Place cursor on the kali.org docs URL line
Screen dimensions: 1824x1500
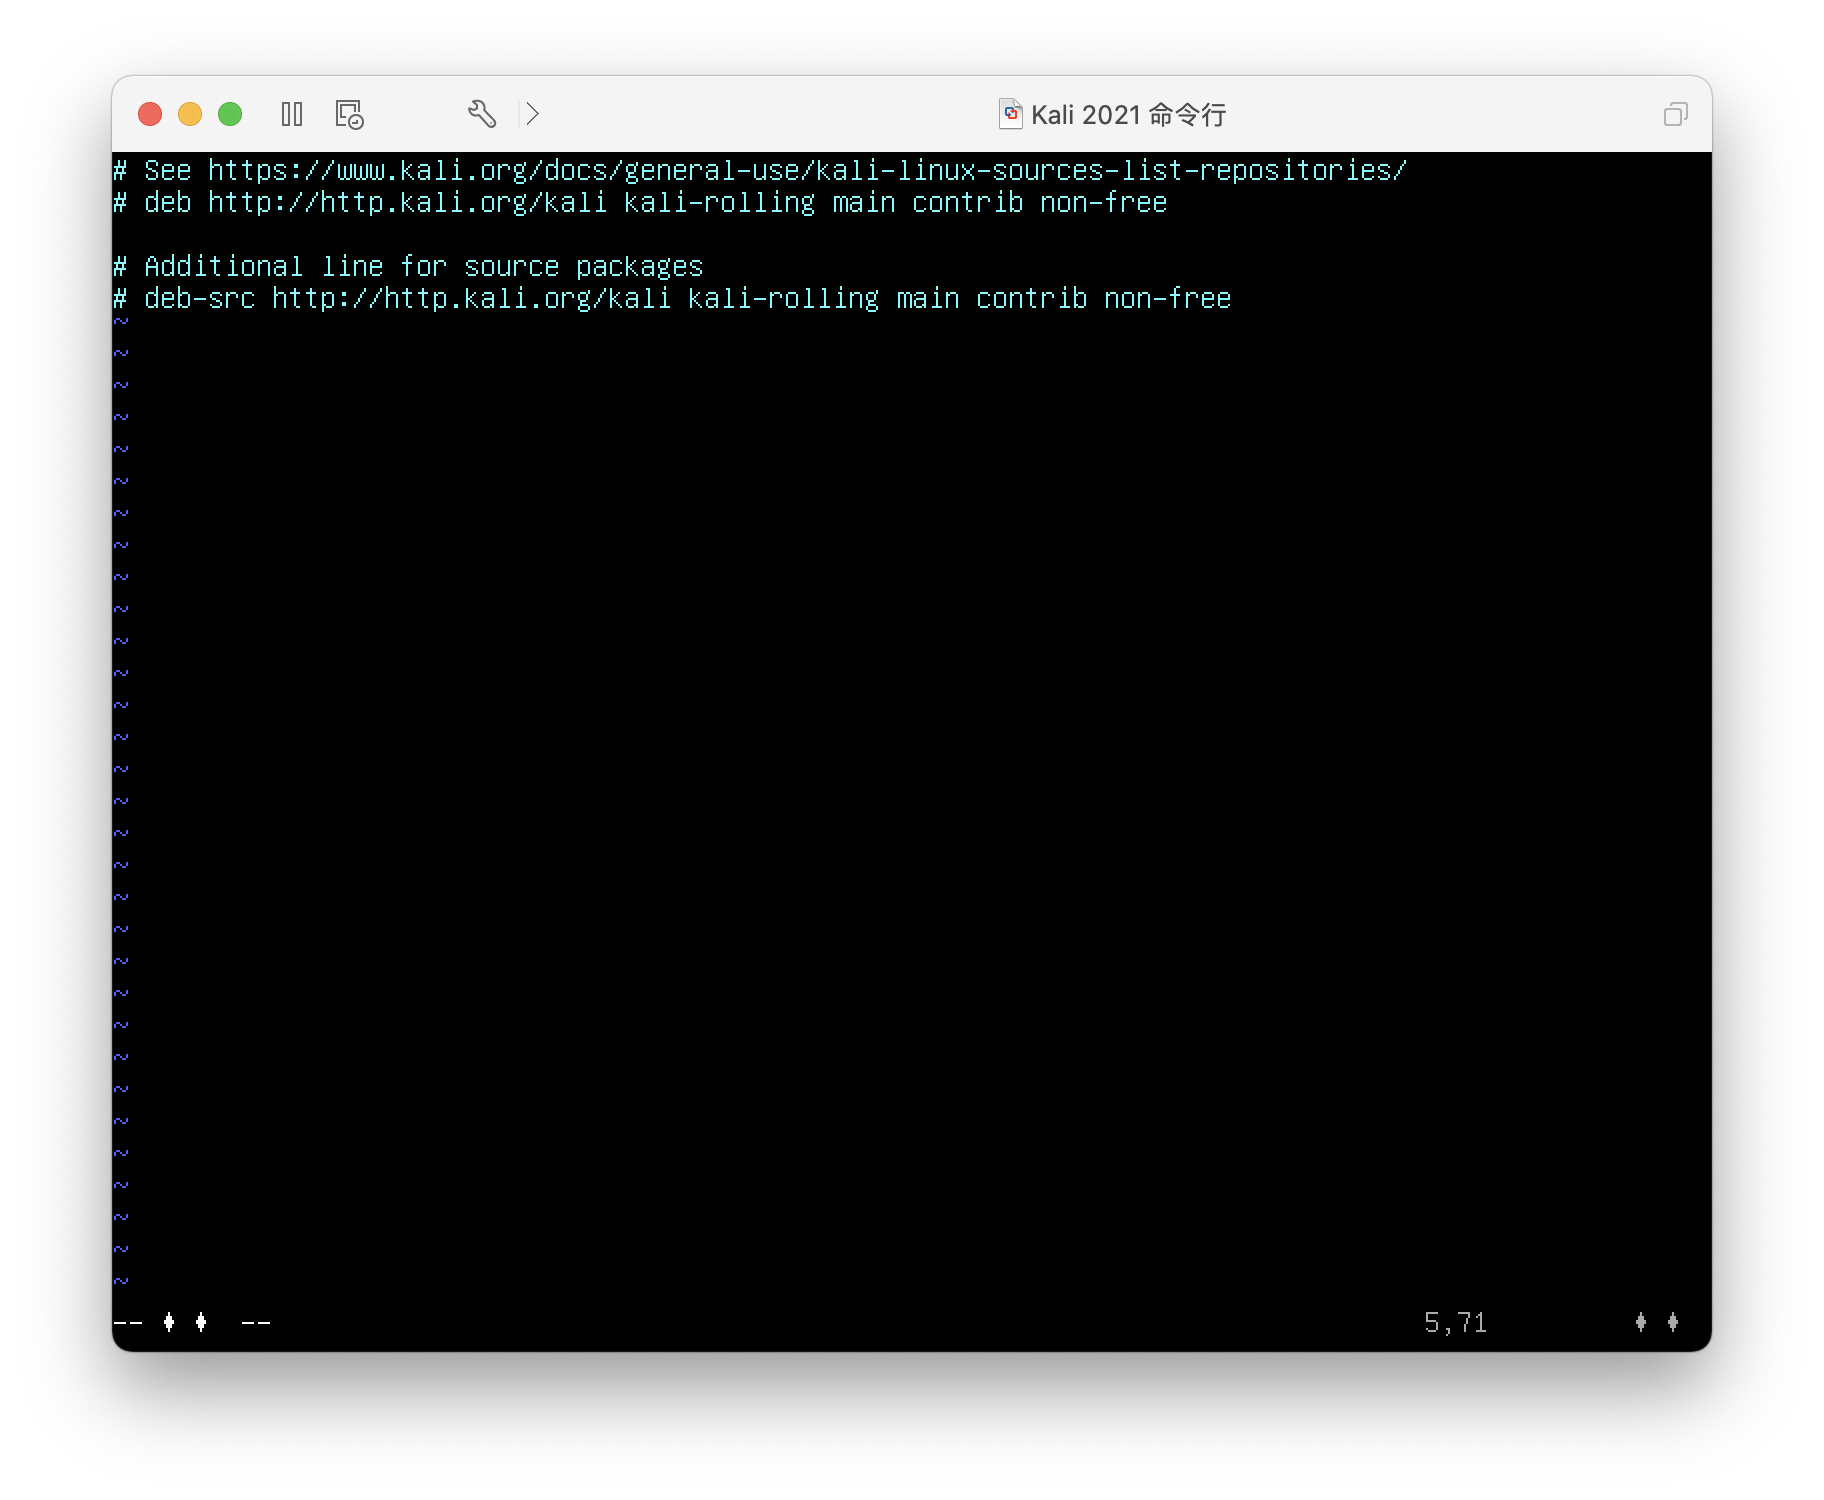click(x=760, y=171)
